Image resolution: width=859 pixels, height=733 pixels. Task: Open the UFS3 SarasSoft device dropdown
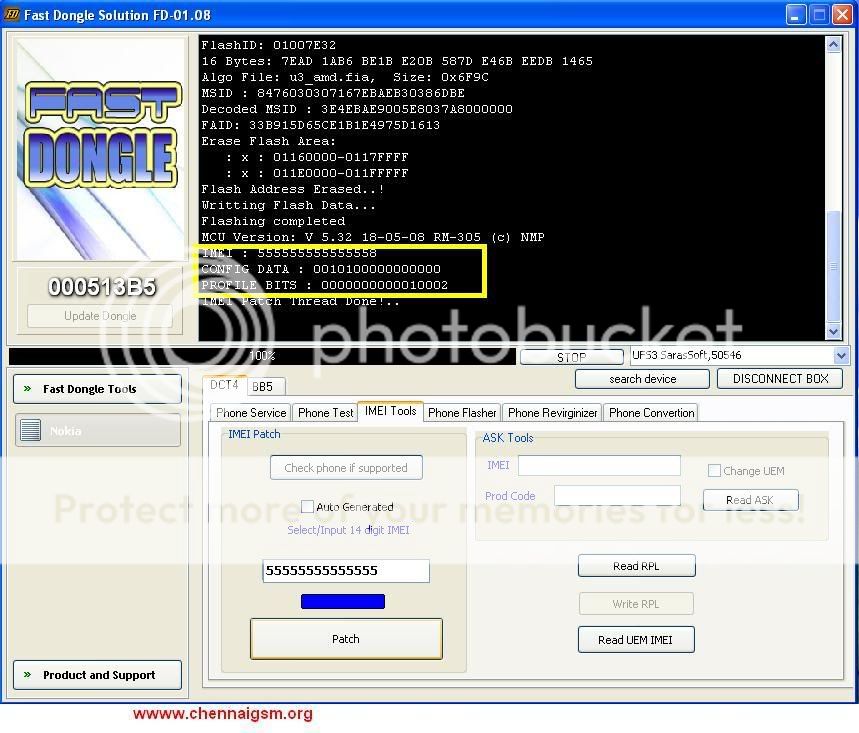tap(841, 356)
